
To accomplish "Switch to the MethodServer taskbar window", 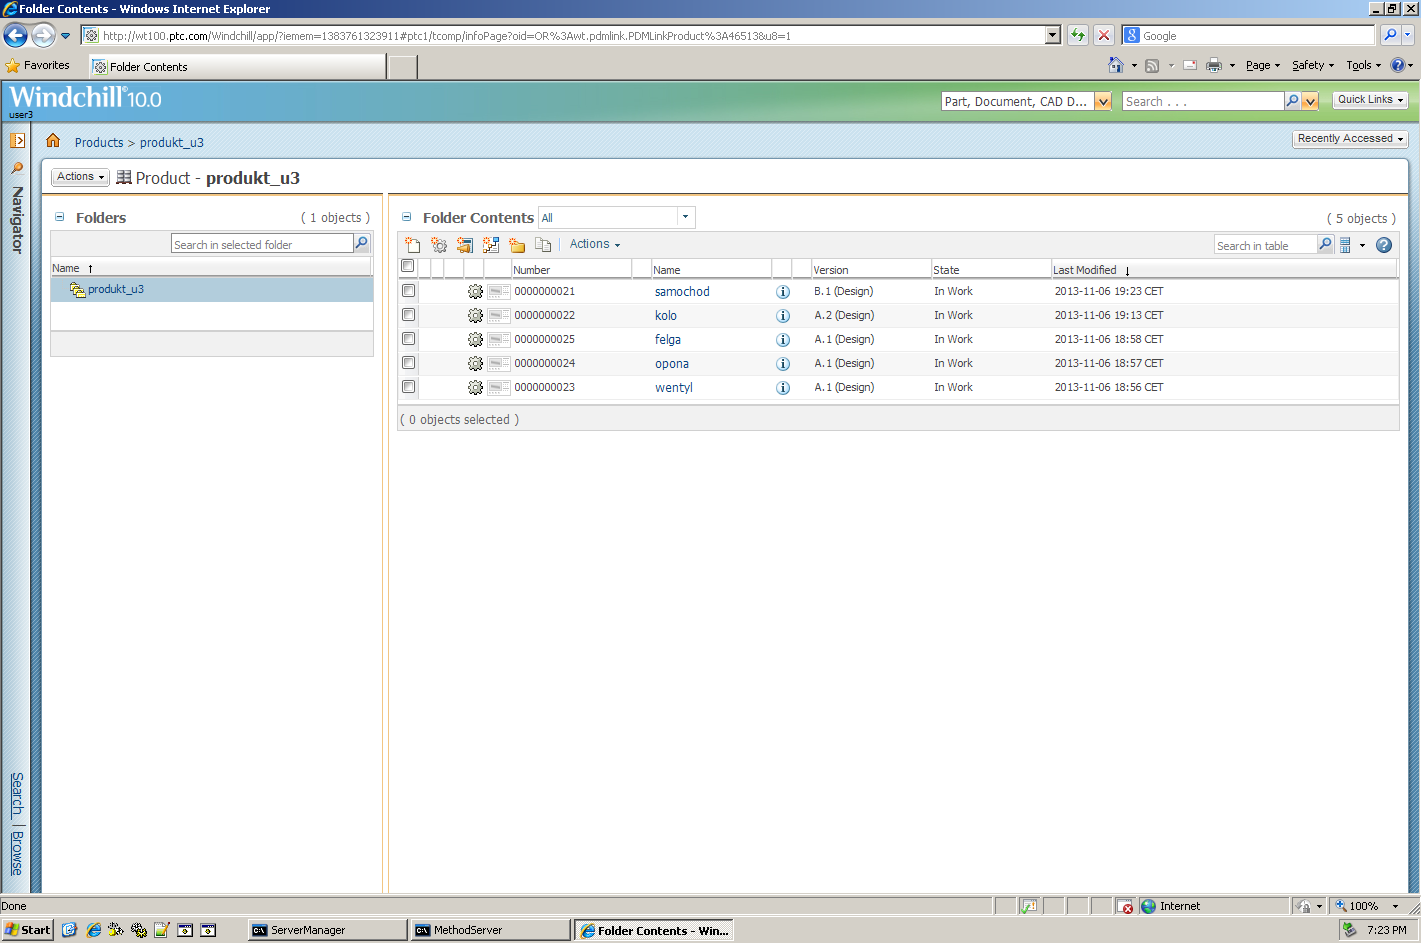I will 490,930.
